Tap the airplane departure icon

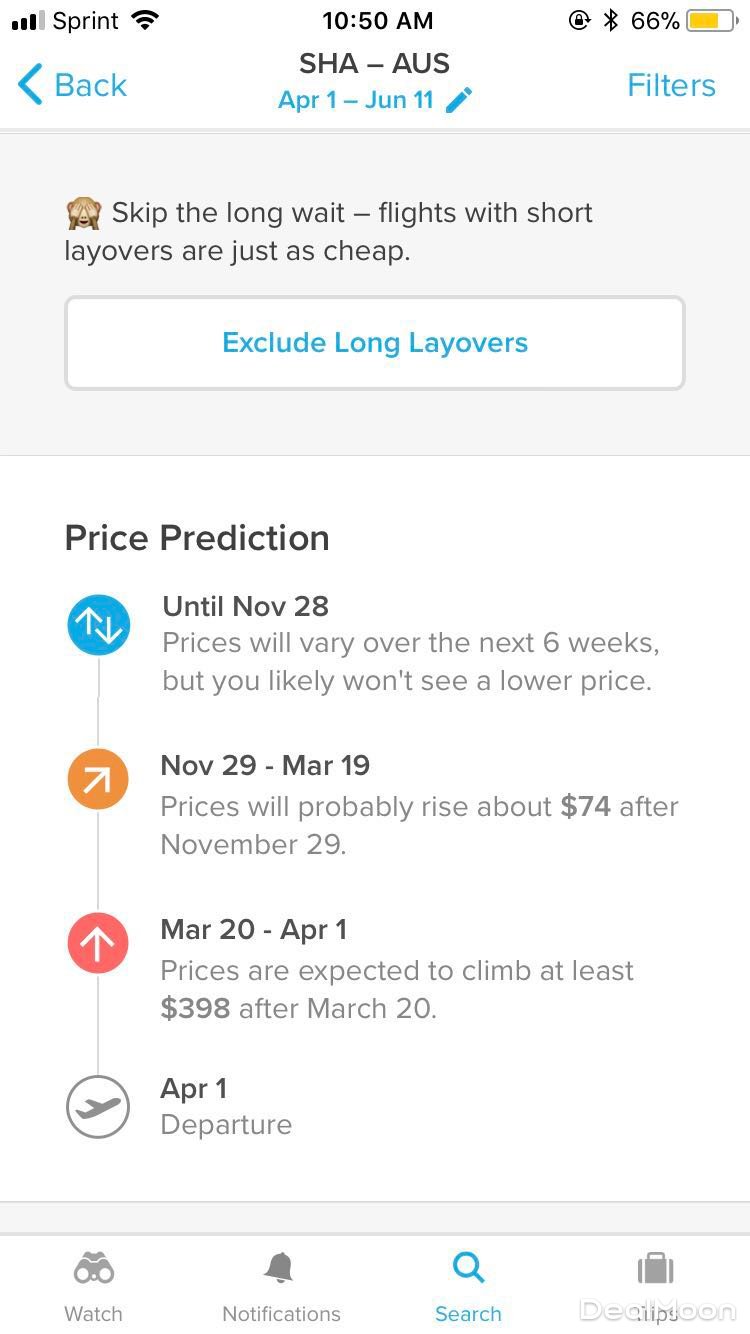(98, 1106)
